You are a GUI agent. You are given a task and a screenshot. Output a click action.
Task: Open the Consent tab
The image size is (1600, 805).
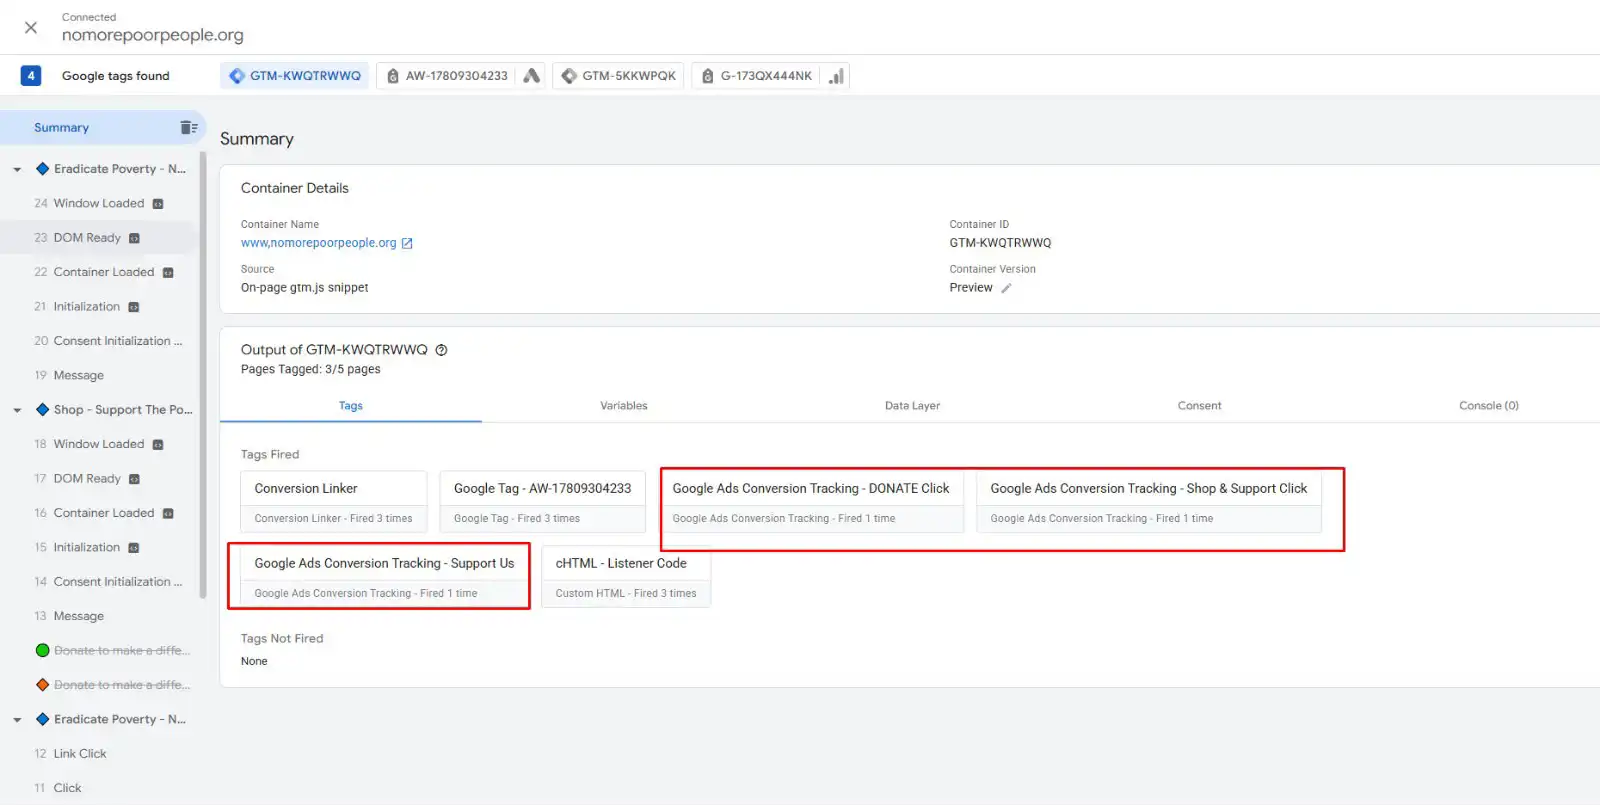coord(1200,406)
